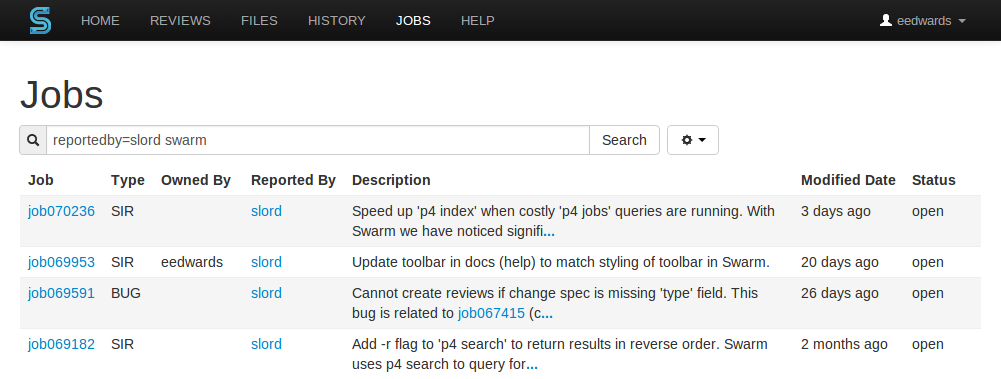The width and height of the screenshot is (1001, 379).
Task: Click the user silhouette icon
Action: tap(885, 20)
